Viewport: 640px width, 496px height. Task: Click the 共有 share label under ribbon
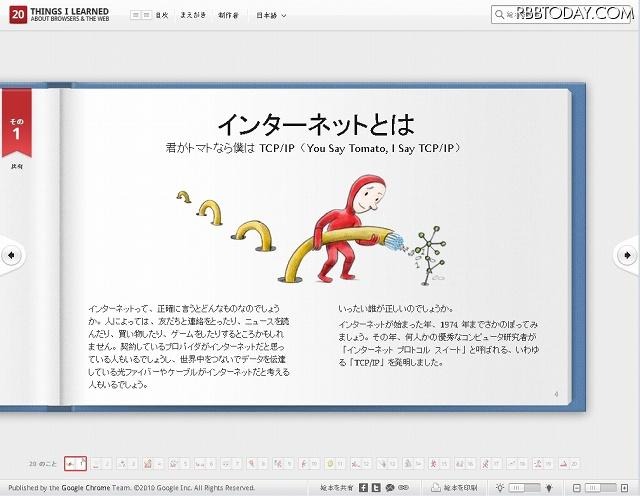17,167
